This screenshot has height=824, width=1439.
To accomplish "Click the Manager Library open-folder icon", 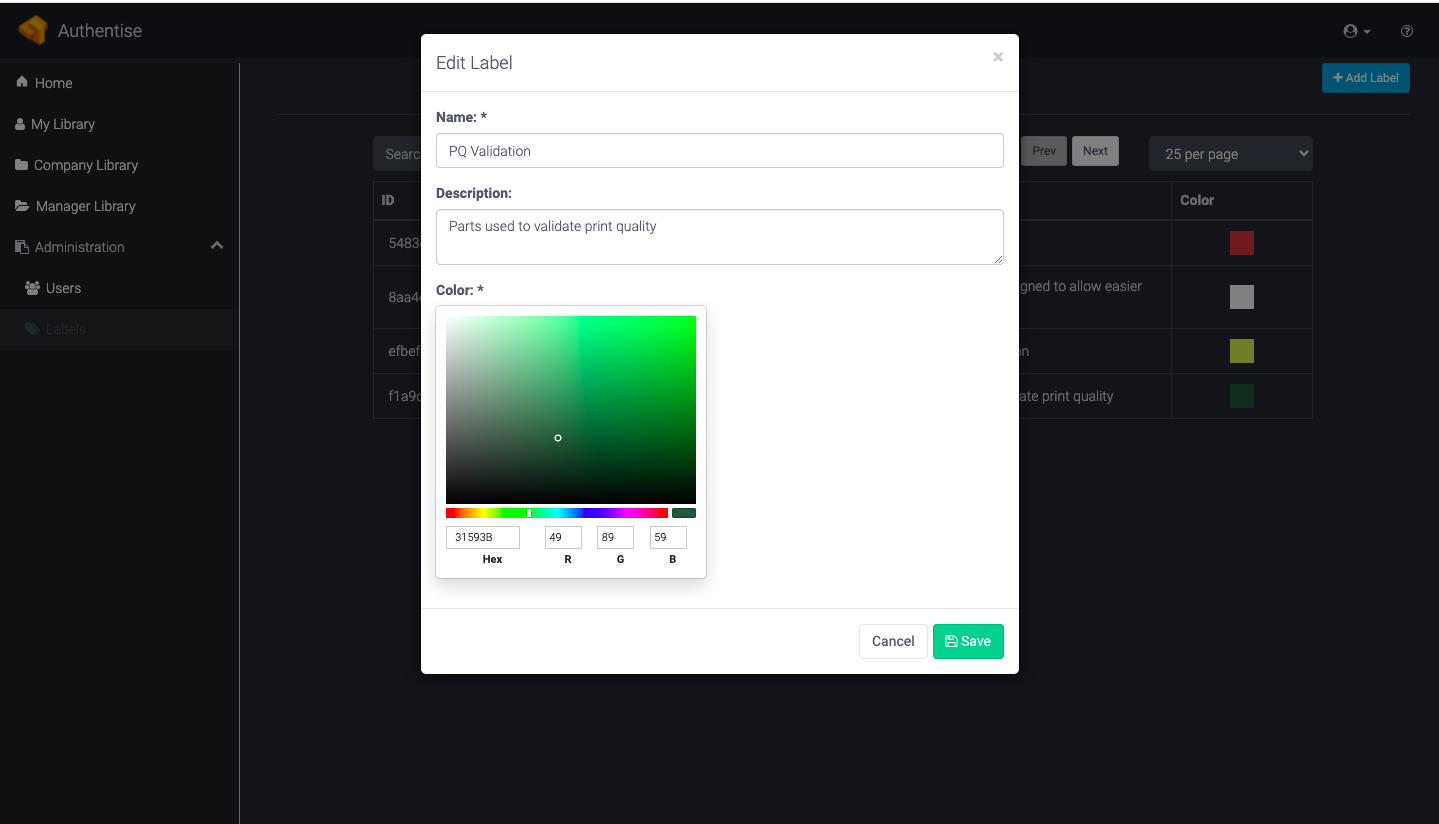I will click(22, 206).
